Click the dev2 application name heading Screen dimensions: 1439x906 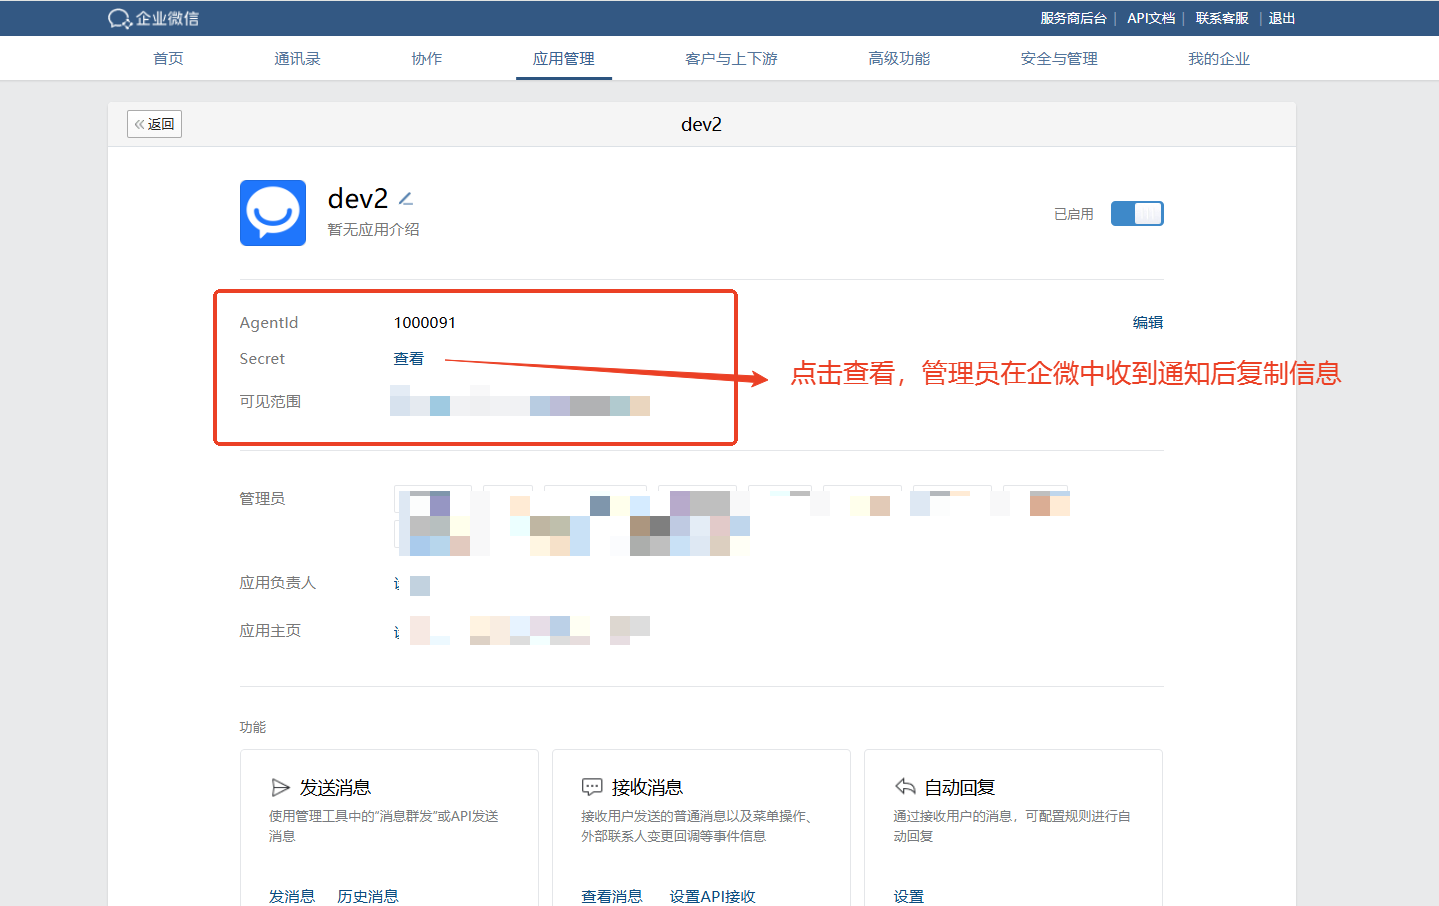tap(358, 198)
